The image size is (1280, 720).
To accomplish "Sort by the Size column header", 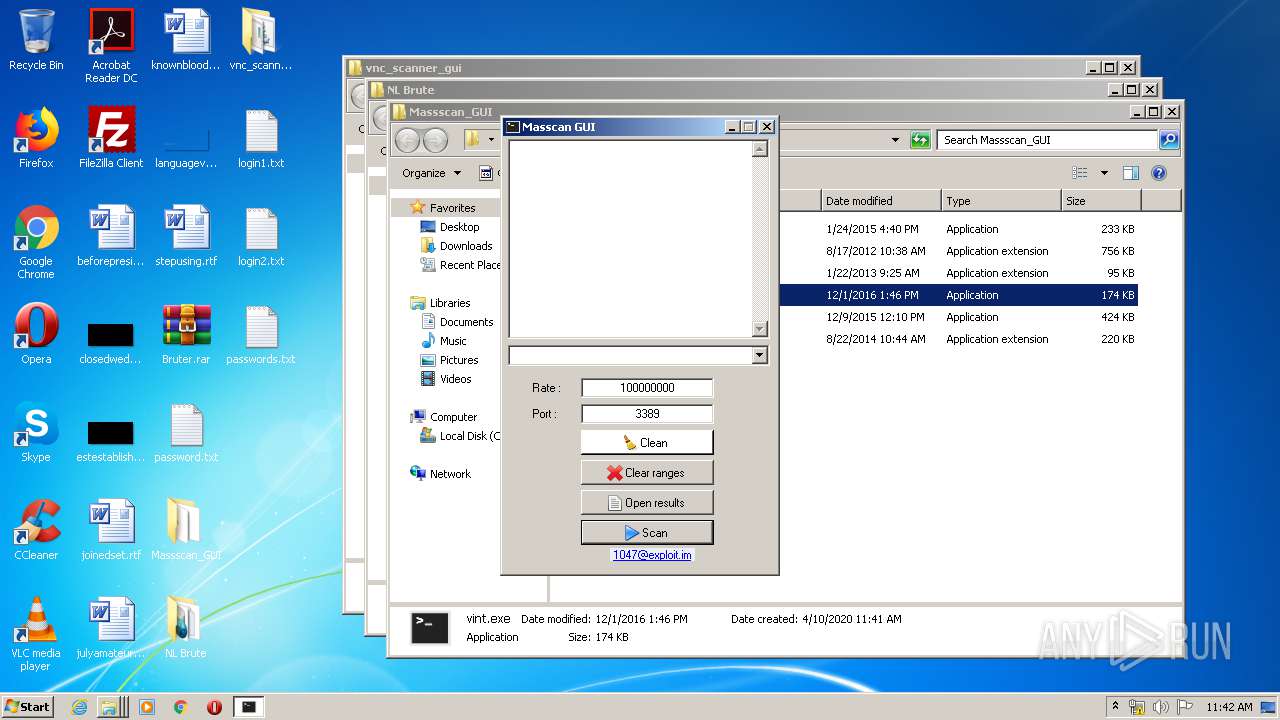I will (x=1101, y=201).
